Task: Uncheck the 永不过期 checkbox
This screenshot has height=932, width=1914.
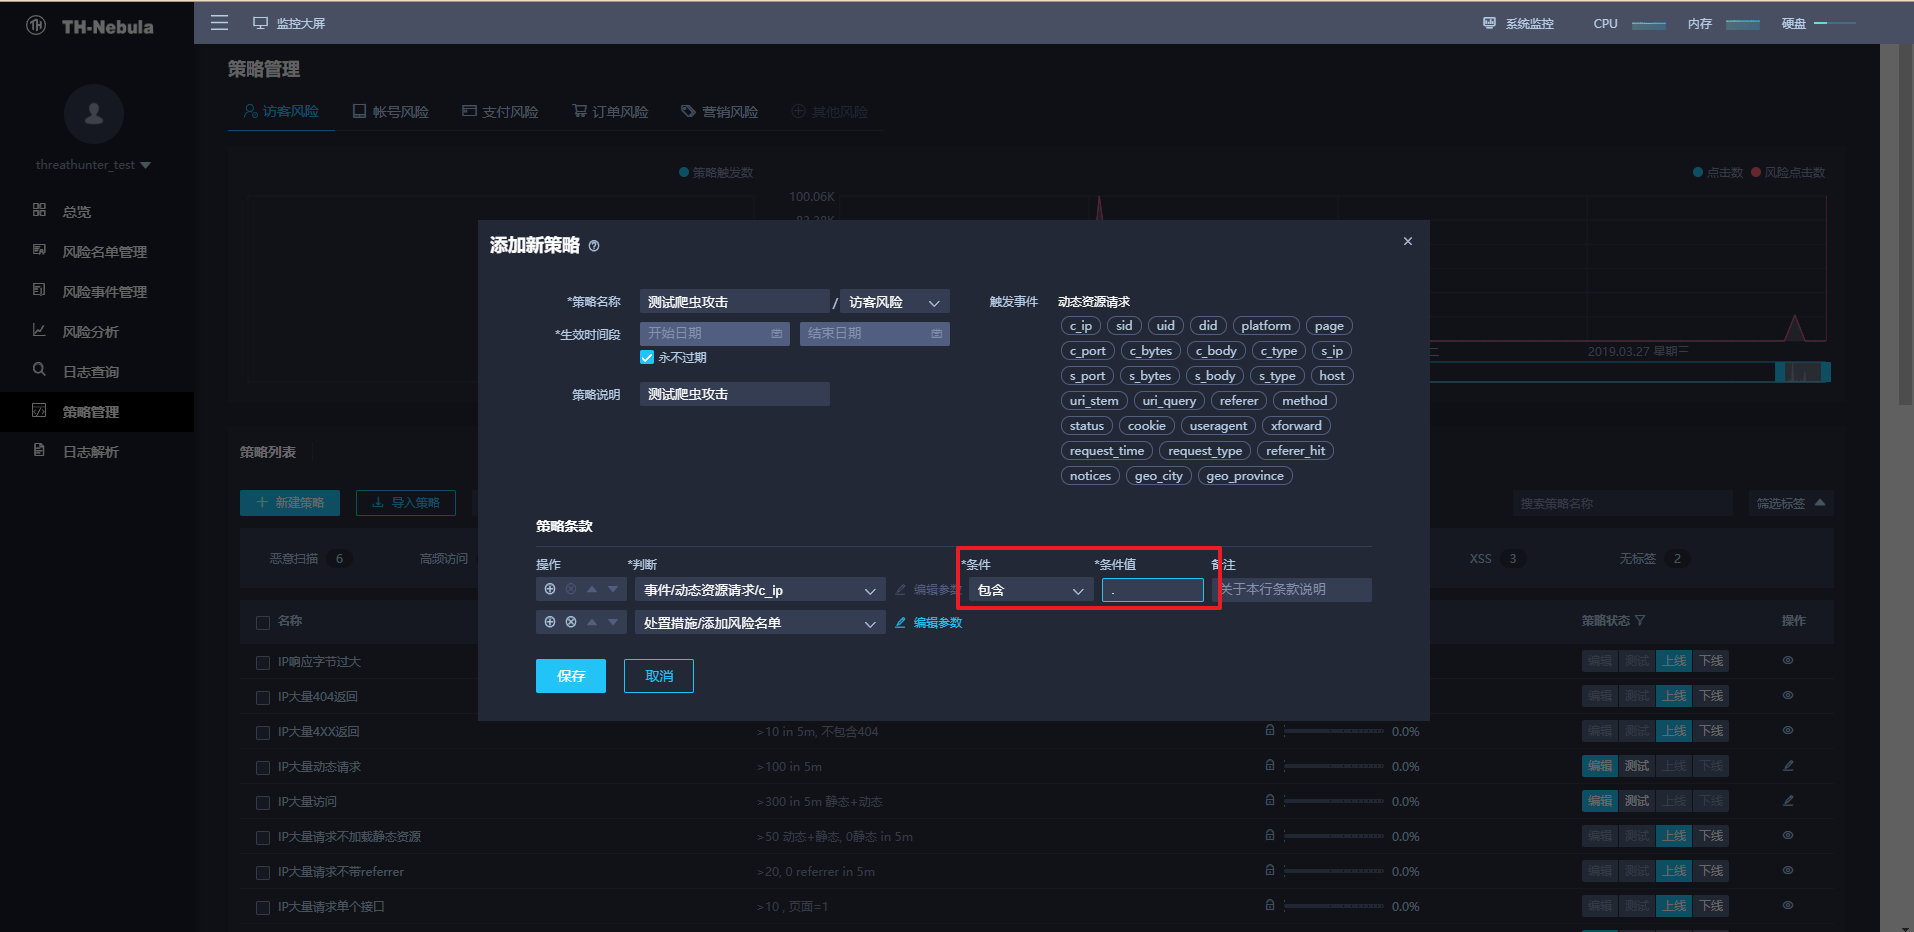Action: coord(647,357)
